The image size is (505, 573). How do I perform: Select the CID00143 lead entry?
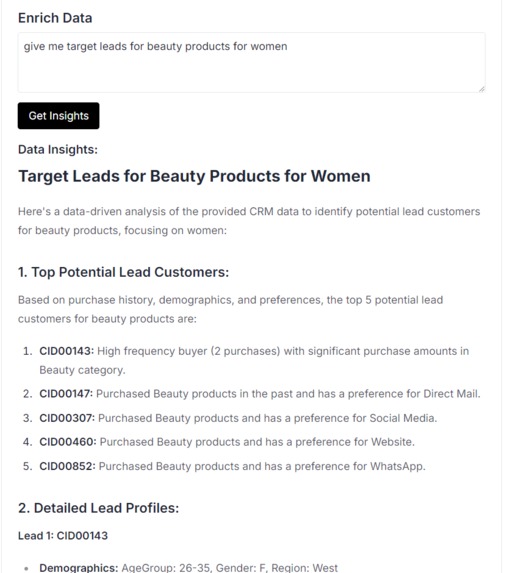(254, 360)
